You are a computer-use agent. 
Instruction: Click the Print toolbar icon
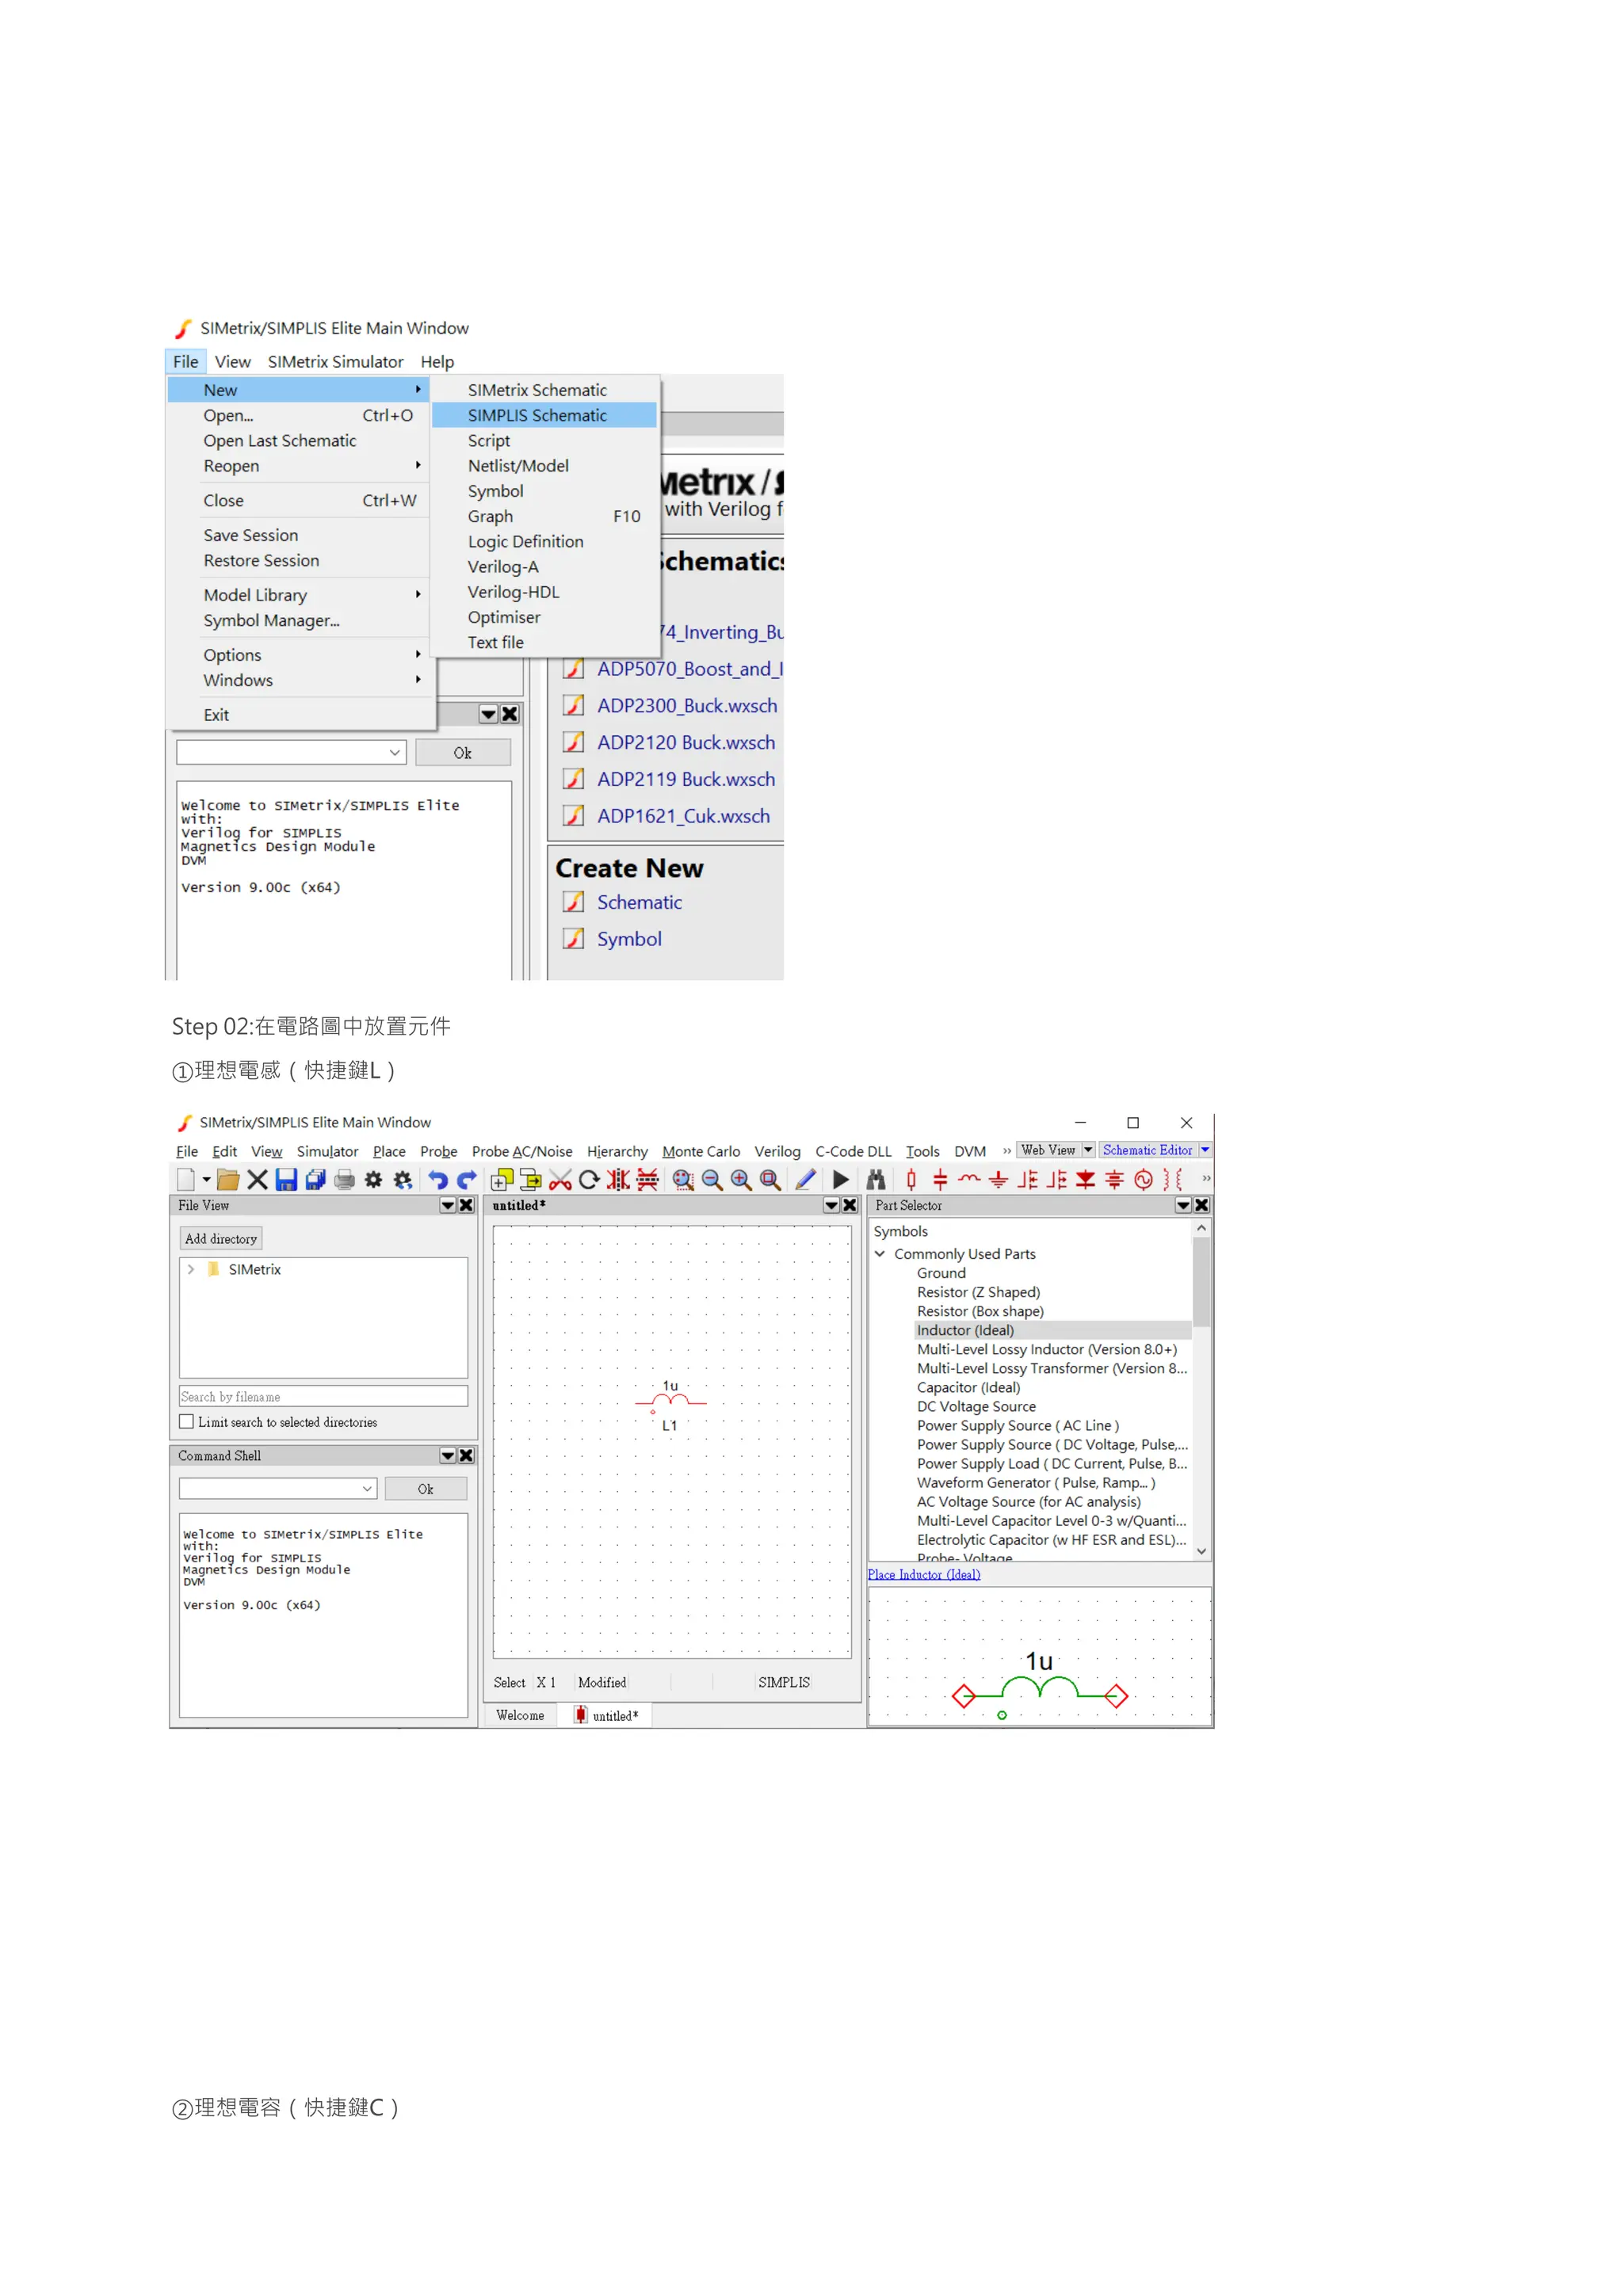pyautogui.click(x=344, y=1180)
